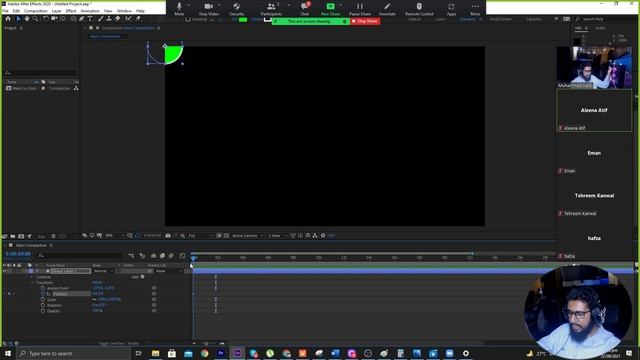Toggle the Snapping checkbox in toolbar
640x360 pixels.
189,19
